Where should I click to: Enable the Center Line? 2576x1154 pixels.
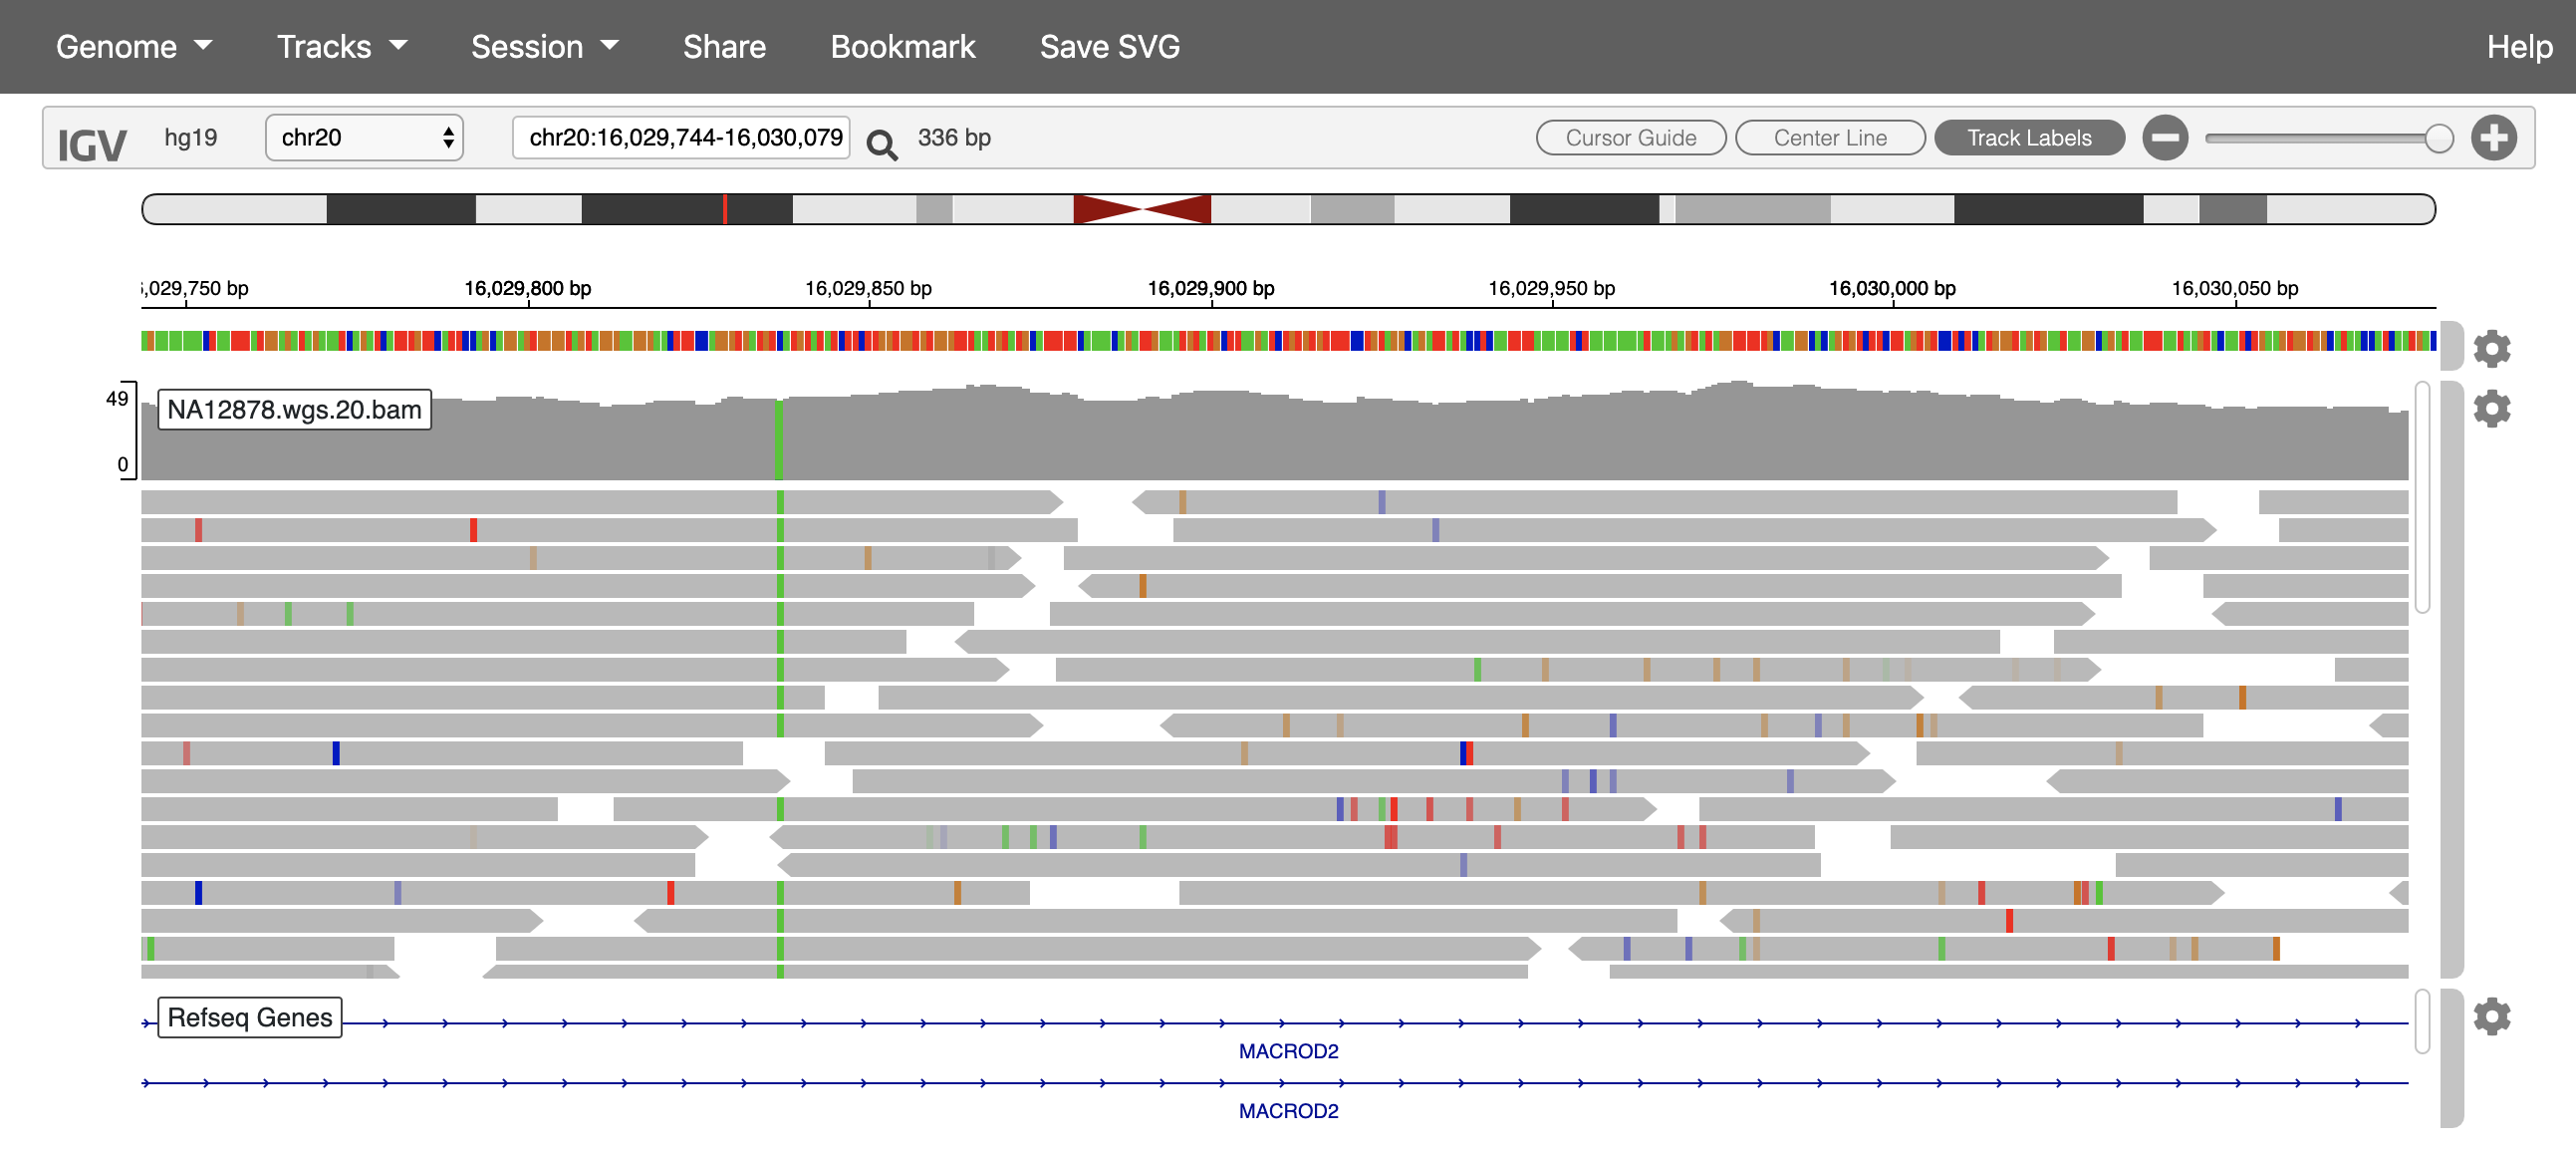[x=1830, y=138]
